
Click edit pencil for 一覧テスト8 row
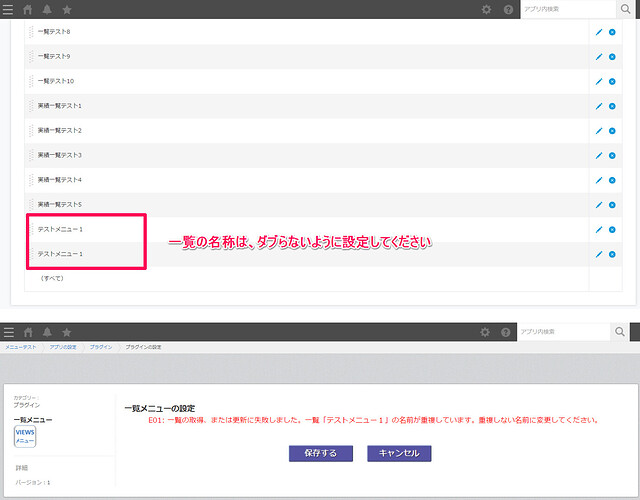(599, 32)
